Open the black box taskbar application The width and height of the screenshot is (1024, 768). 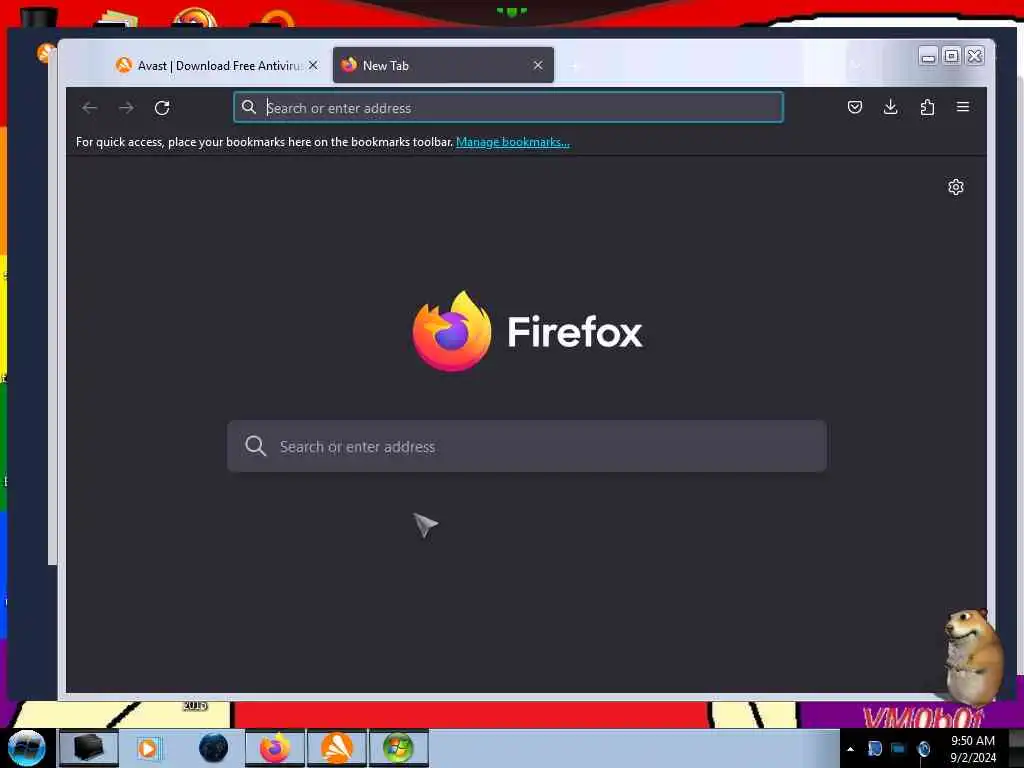pyautogui.click(x=89, y=748)
